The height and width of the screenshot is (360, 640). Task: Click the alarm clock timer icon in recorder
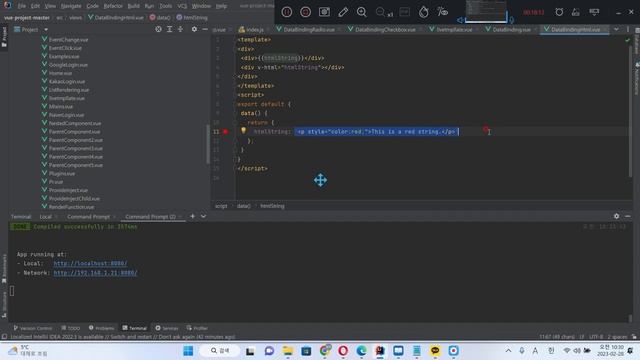coord(559,12)
